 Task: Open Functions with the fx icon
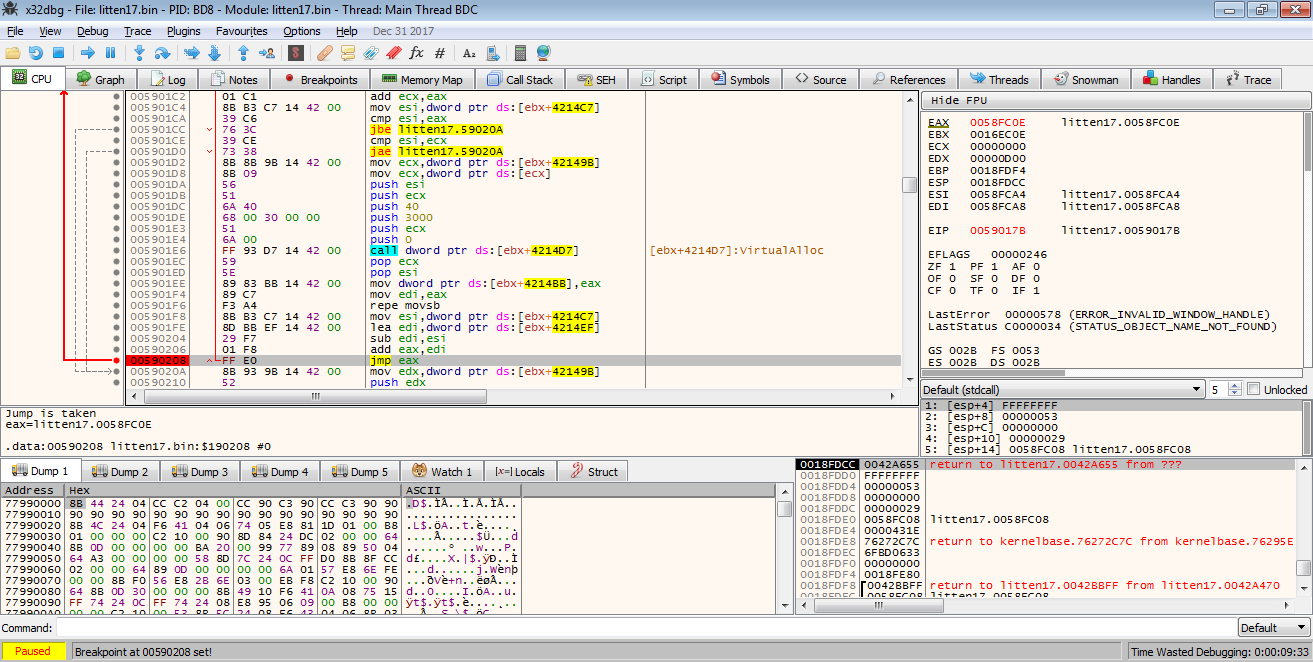click(417, 52)
